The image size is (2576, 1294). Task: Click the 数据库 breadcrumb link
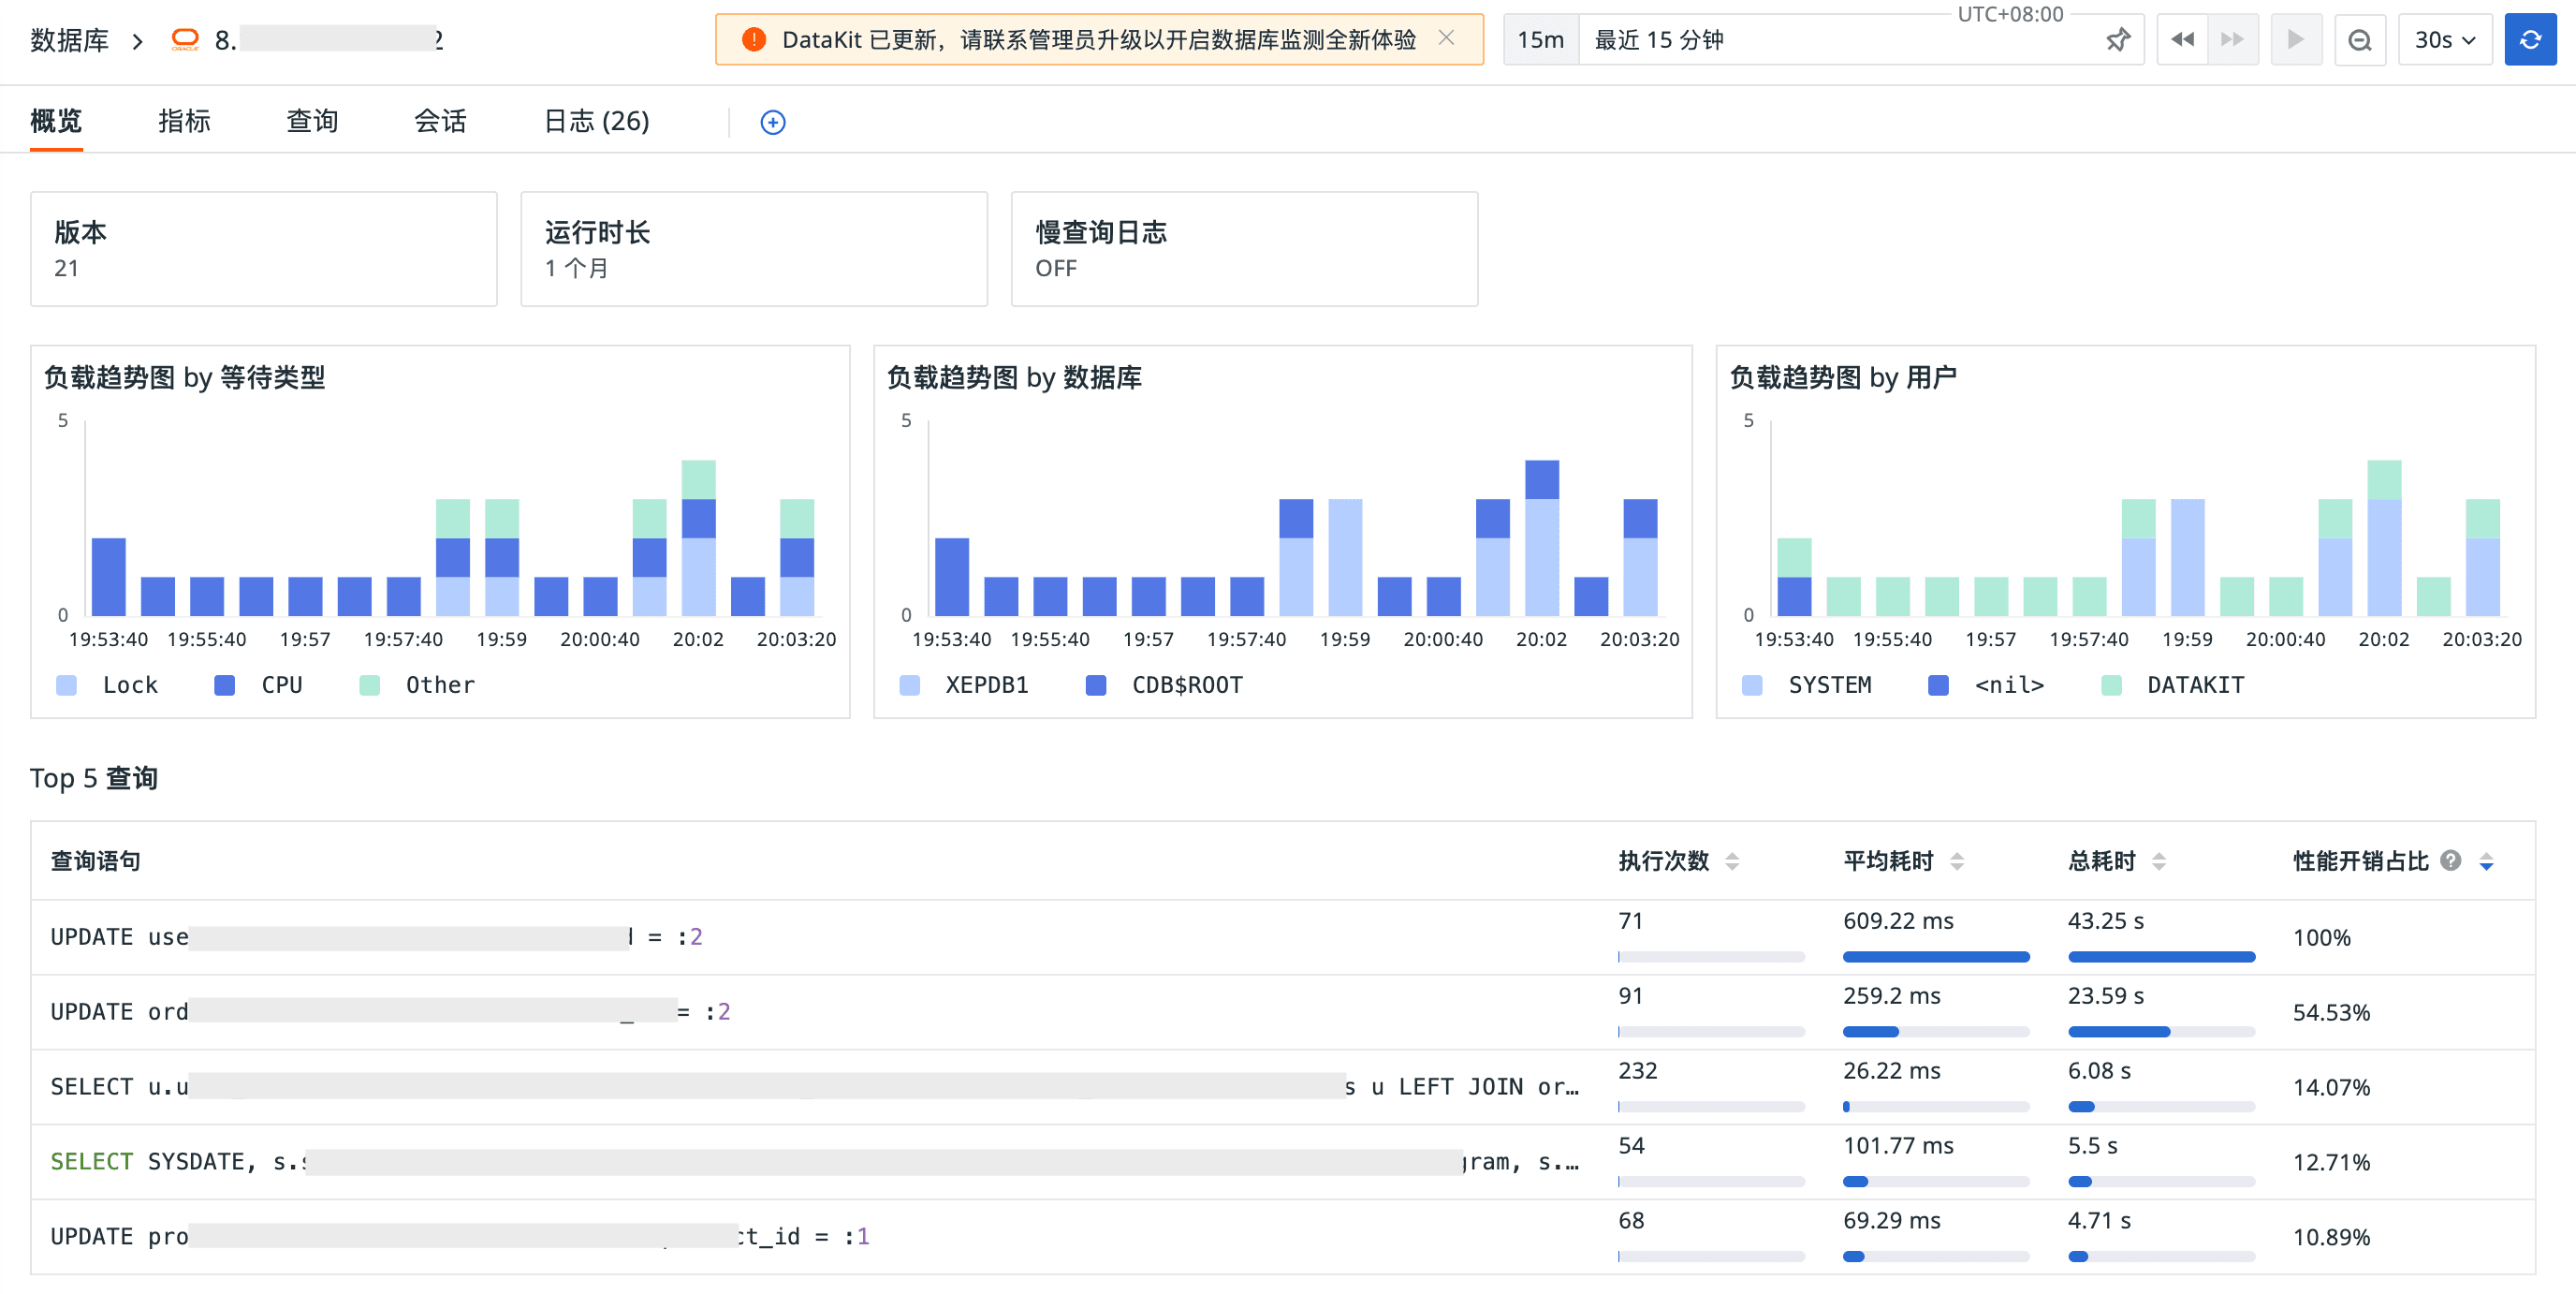[x=69, y=40]
